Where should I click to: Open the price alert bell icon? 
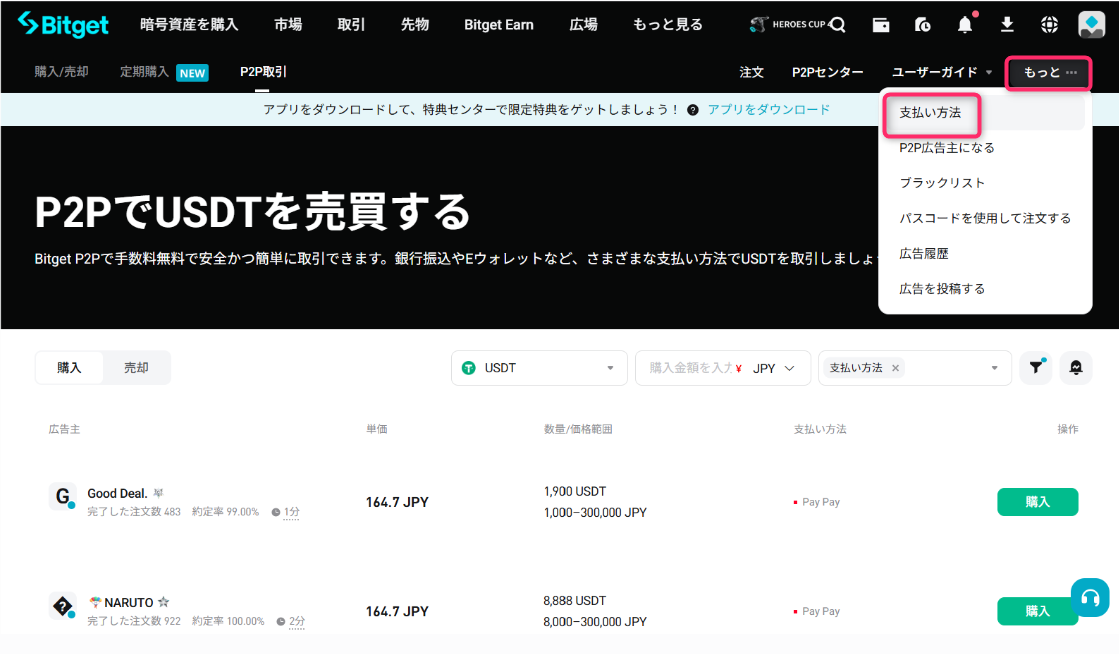pos(1075,368)
